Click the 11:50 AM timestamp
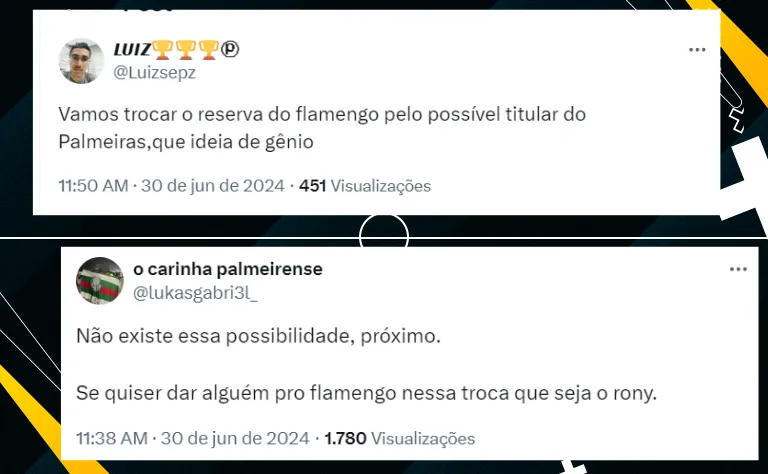 click(93, 186)
